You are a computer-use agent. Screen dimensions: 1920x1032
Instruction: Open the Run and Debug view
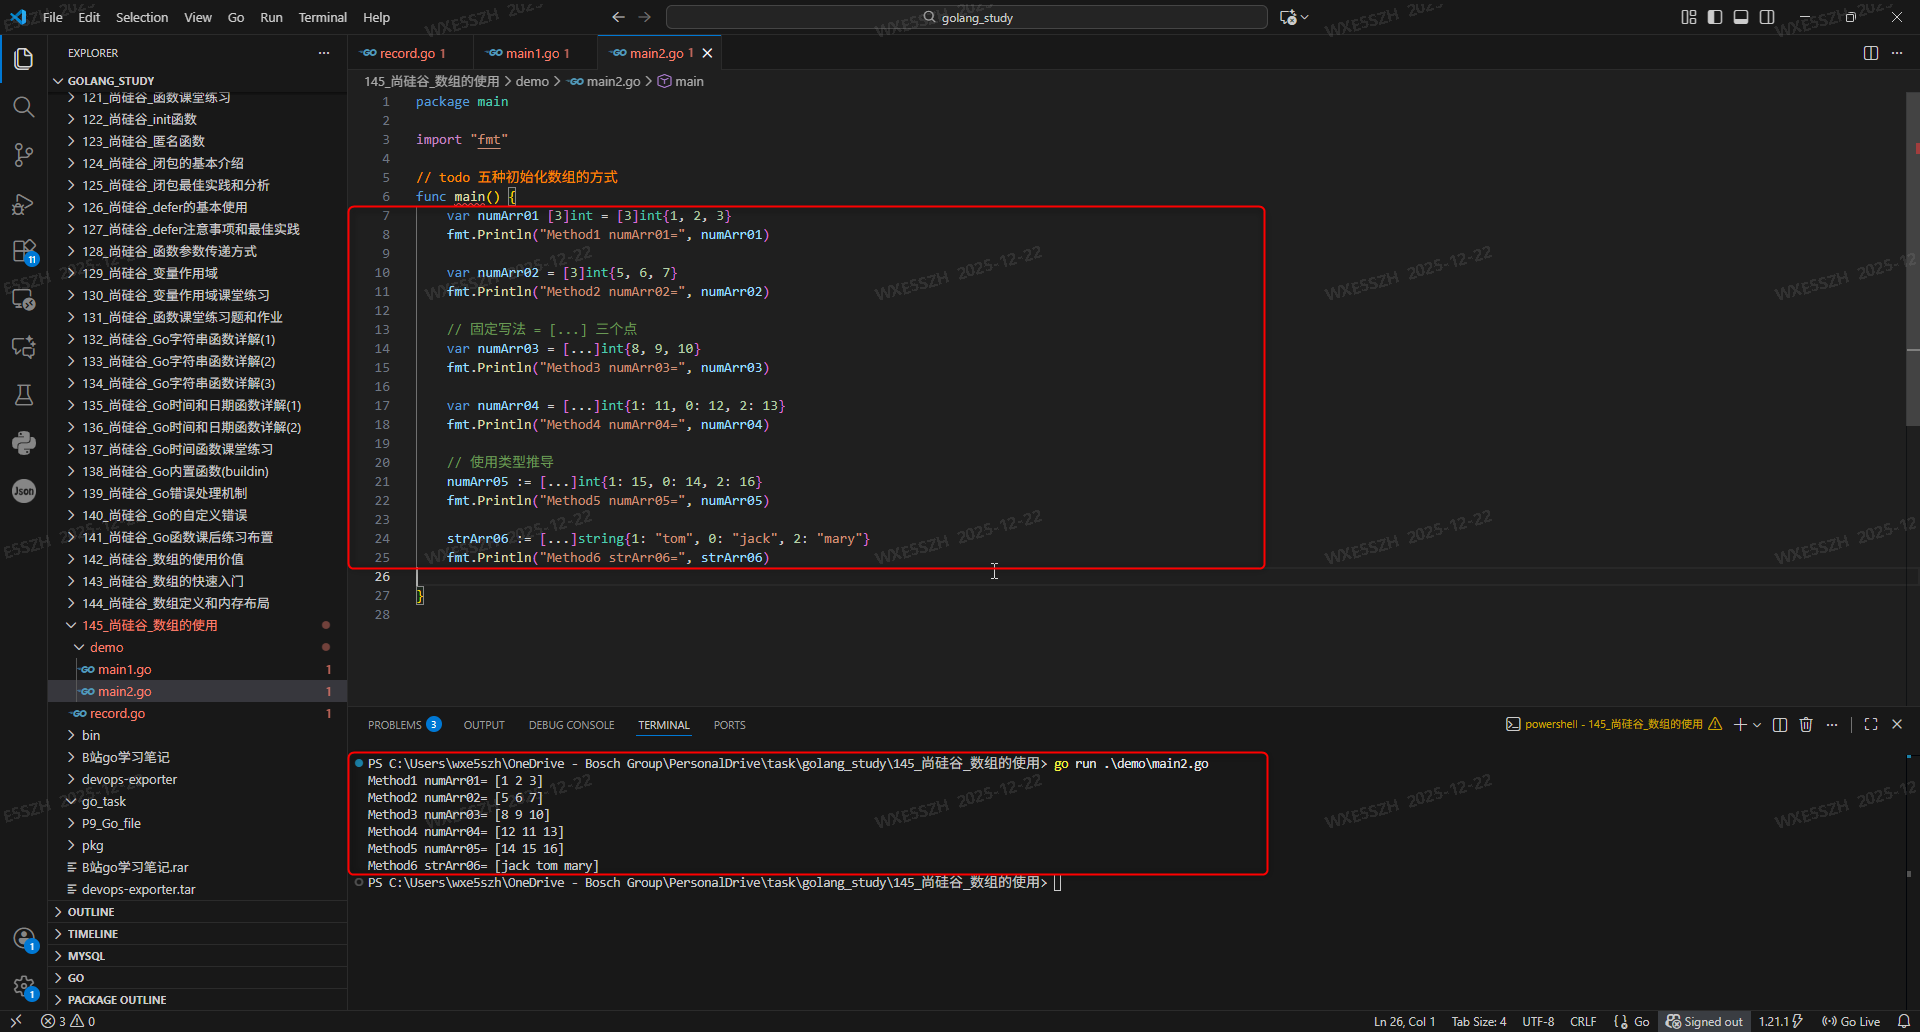pyautogui.click(x=24, y=204)
